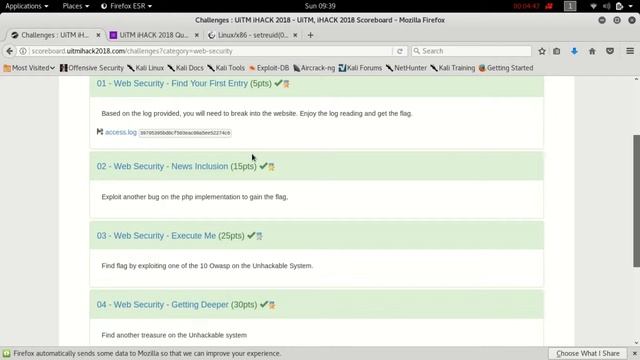Open the volume speaker icon
Screen dimensions: 640x360
(x=607, y=6)
